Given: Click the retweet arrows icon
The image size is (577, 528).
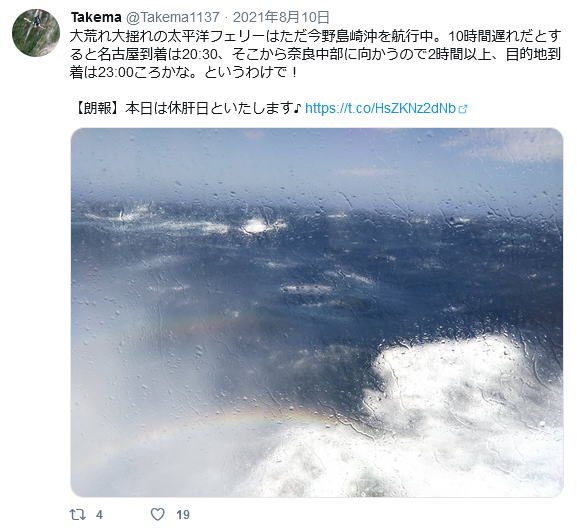Looking at the screenshot, I should coord(78,514).
